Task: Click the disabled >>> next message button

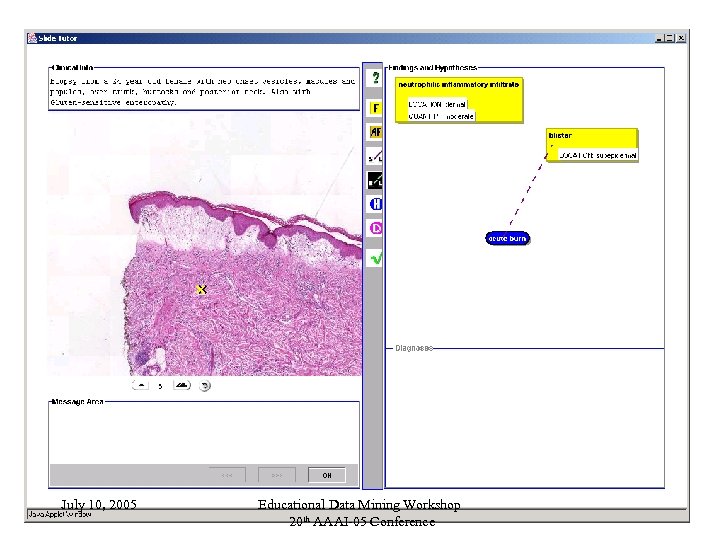Action: [x=276, y=475]
